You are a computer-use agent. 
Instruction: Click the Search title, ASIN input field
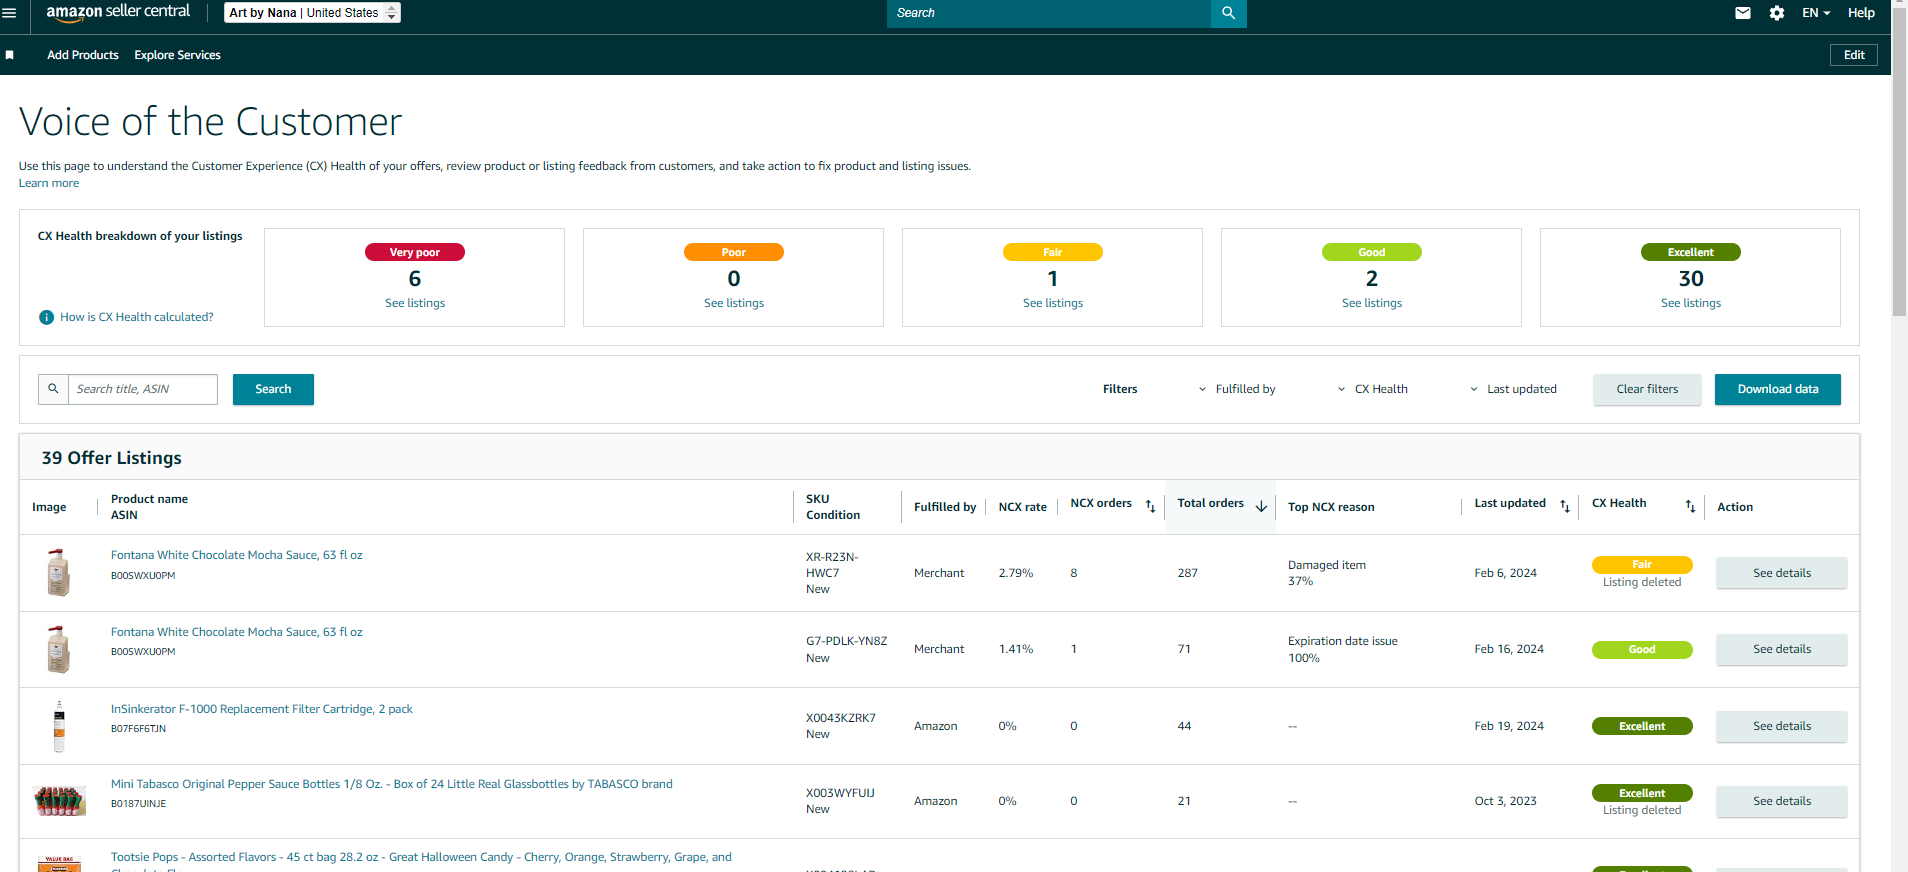click(143, 389)
